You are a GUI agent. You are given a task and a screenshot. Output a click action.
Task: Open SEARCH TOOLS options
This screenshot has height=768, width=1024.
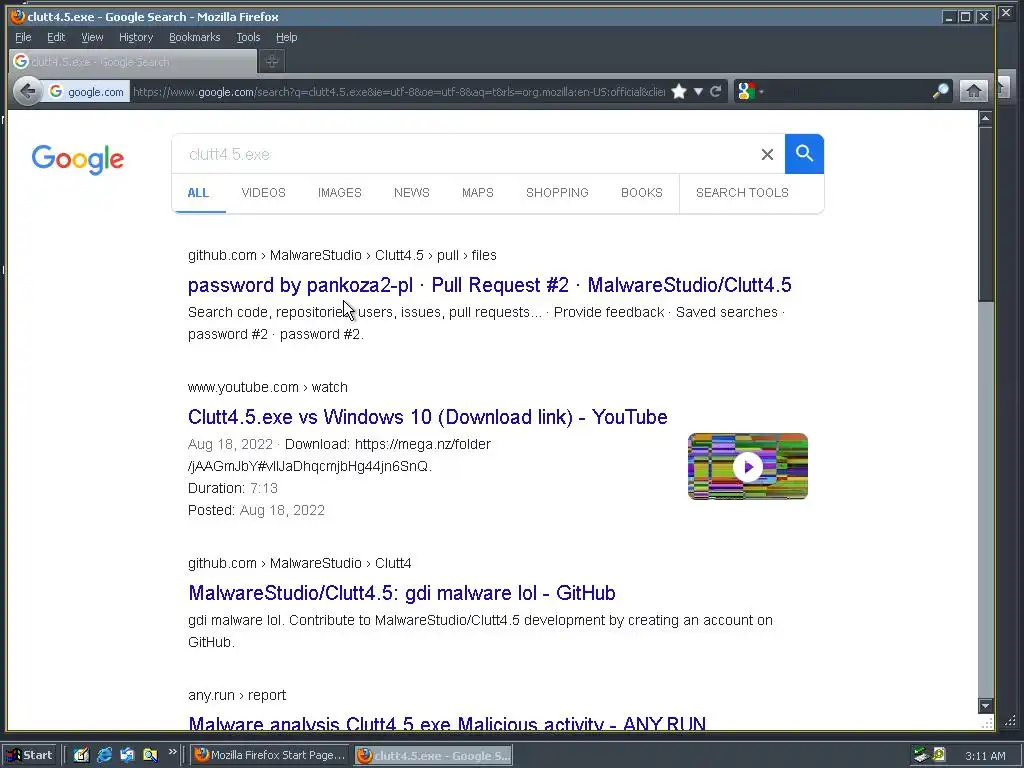742,193
